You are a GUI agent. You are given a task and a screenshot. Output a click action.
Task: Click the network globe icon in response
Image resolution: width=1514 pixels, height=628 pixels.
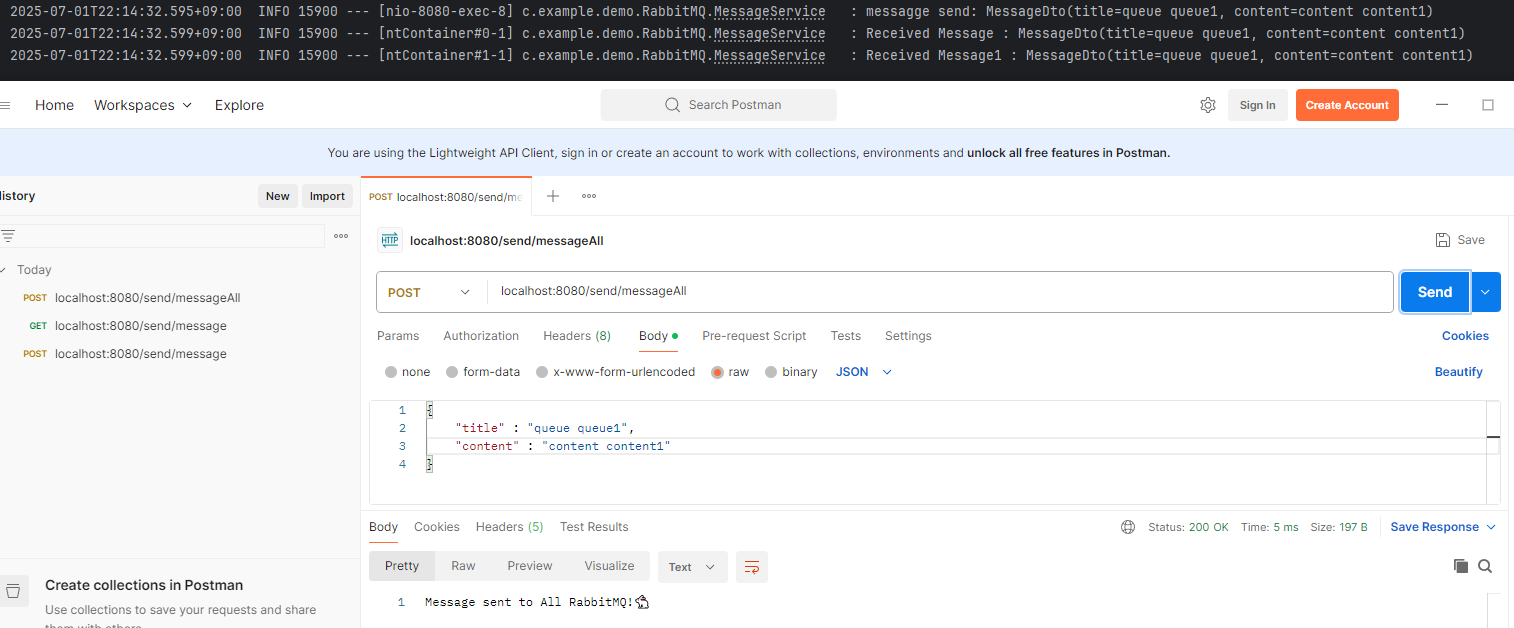1128,527
